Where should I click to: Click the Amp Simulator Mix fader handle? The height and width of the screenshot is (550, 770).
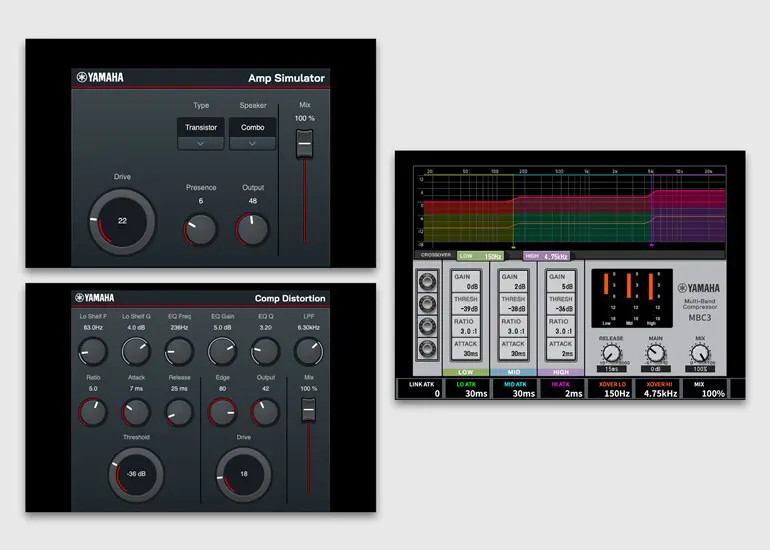click(x=304, y=143)
